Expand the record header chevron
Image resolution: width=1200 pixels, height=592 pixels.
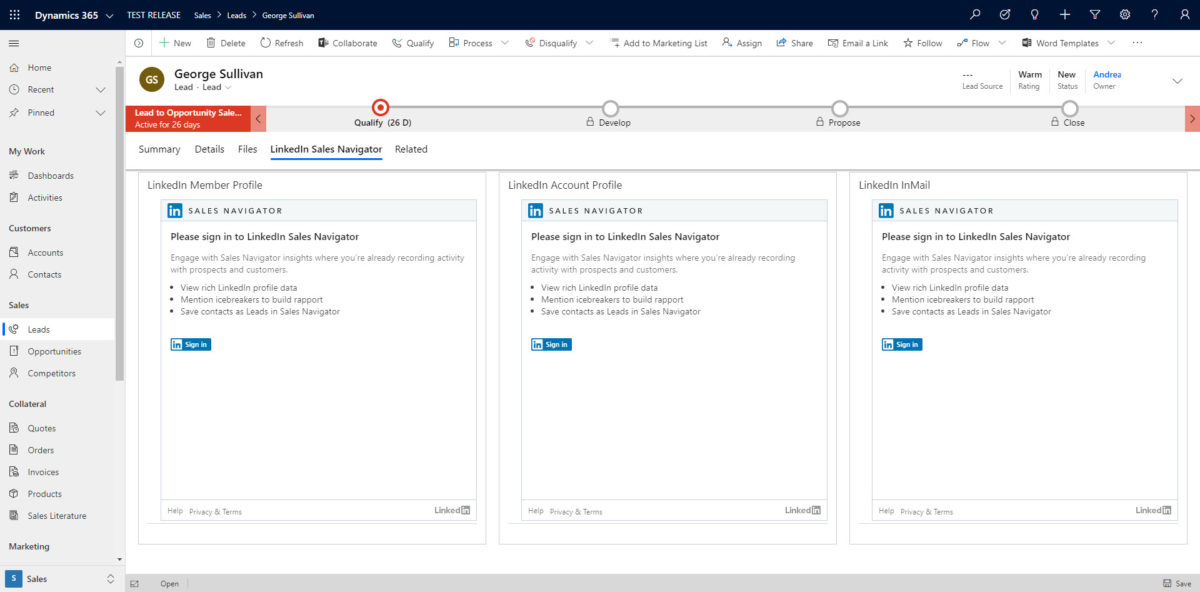(1177, 81)
